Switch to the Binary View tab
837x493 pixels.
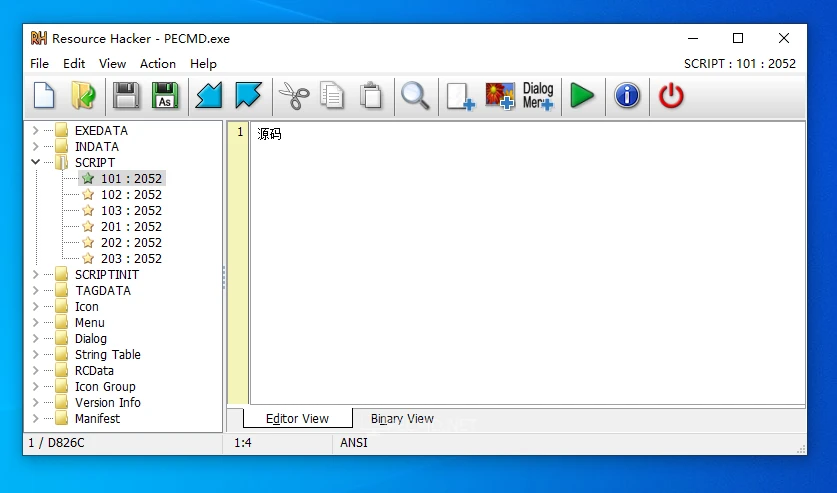pyautogui.click(x=402, y=419)
